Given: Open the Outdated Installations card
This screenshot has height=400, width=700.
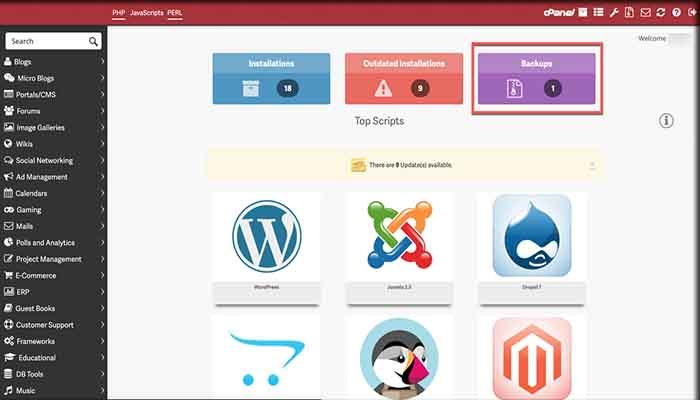Looking at the screenshot, I should click(x=404, y=79).
